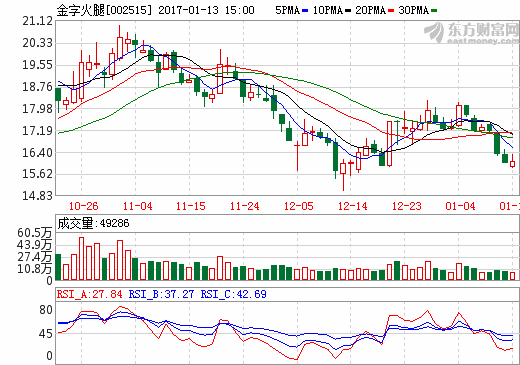Image resolution: width=520 pixels, height=365 pixels.
Task: Select the 12-05 date axis label
Action: tap(299, 206)
